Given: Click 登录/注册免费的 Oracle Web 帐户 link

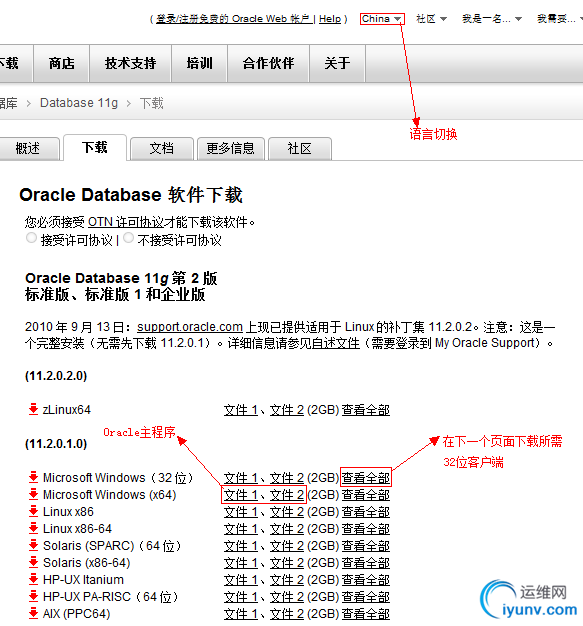Looking at the screenshot, I should [234, 19].
